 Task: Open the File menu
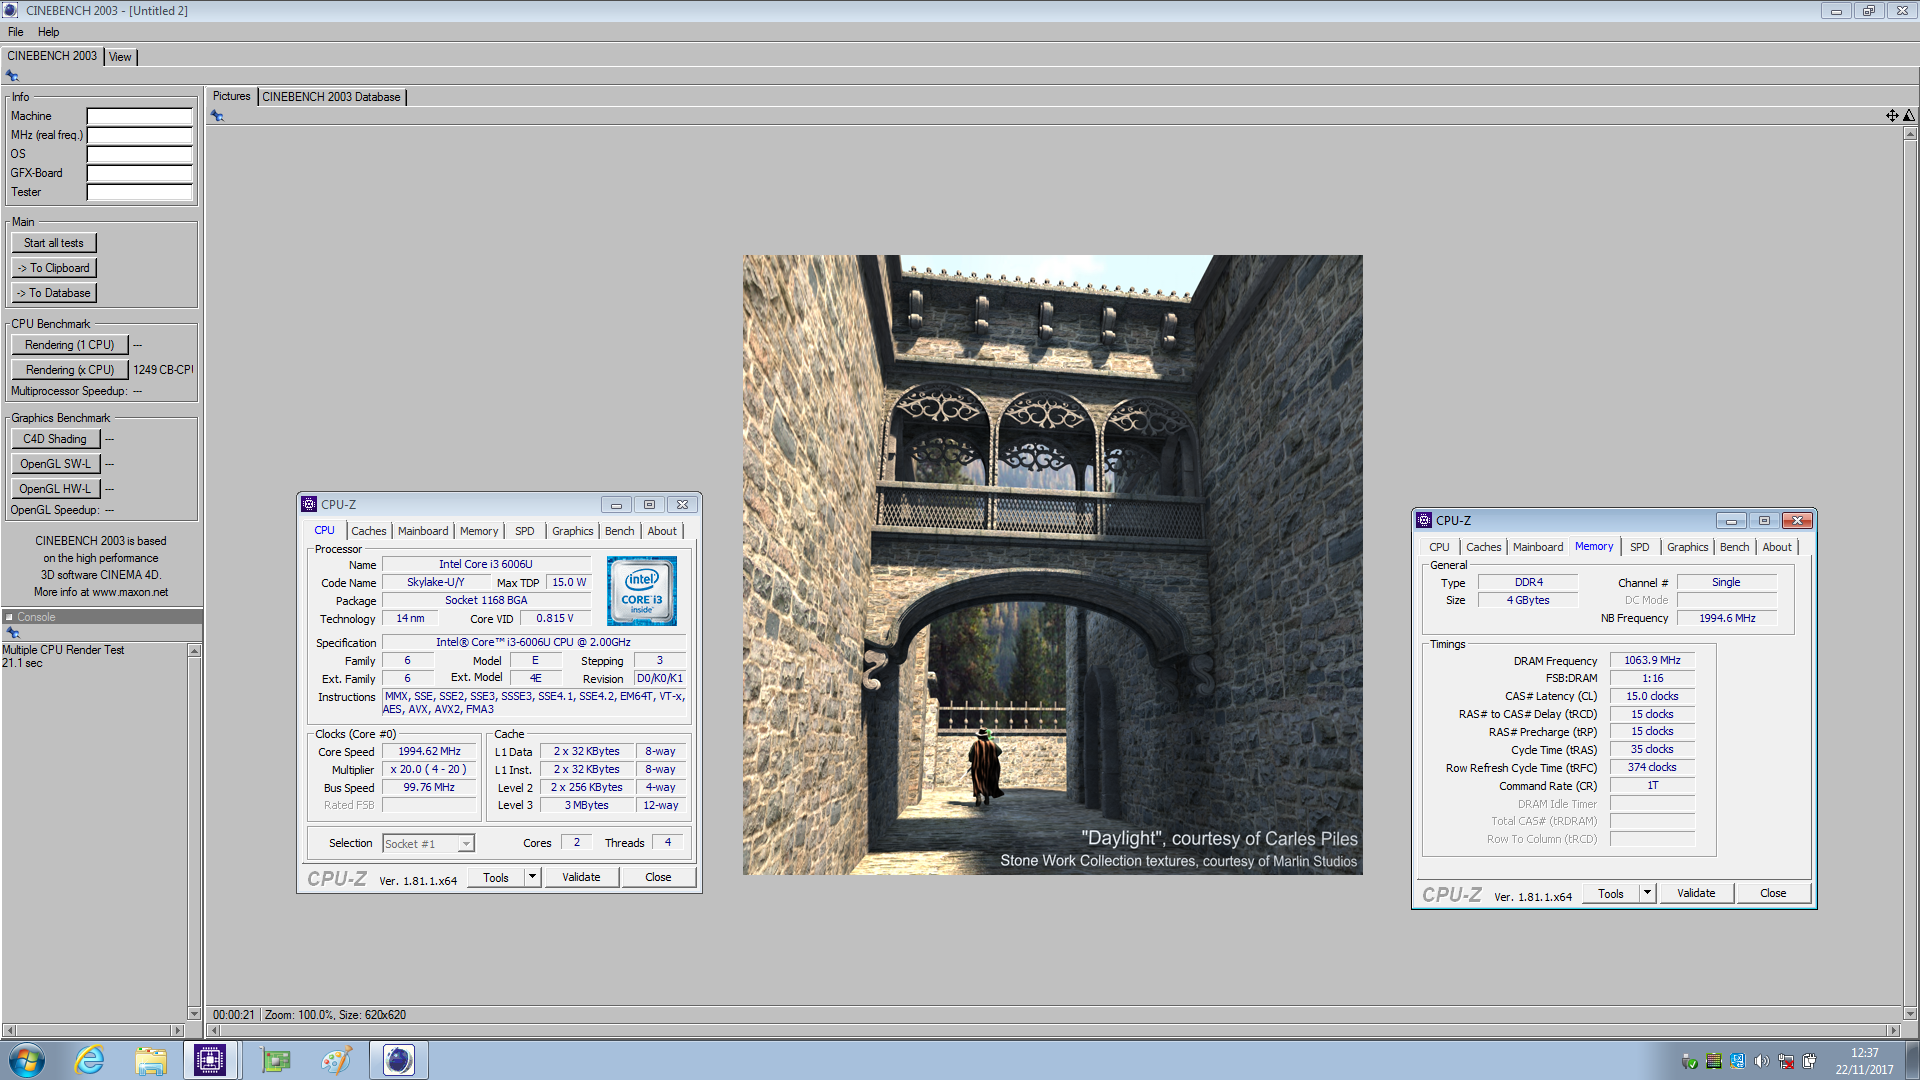pos(15,32)
